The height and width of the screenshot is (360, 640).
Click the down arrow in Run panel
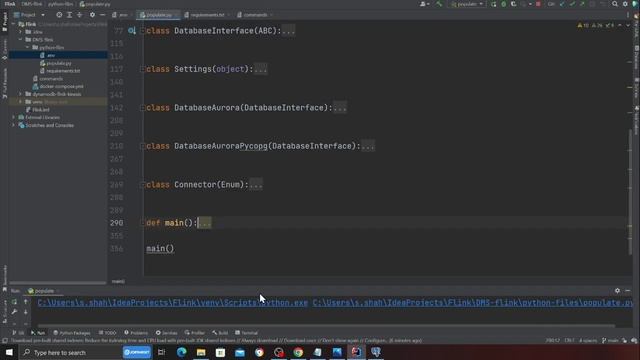[26, 312]
